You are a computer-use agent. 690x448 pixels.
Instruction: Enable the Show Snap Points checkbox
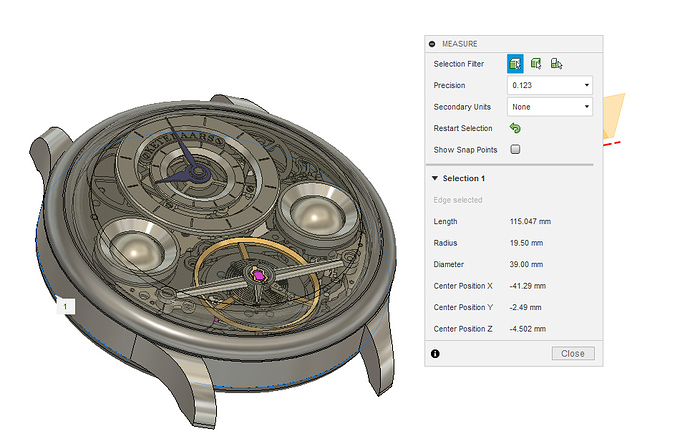click(x=516, y=149)
